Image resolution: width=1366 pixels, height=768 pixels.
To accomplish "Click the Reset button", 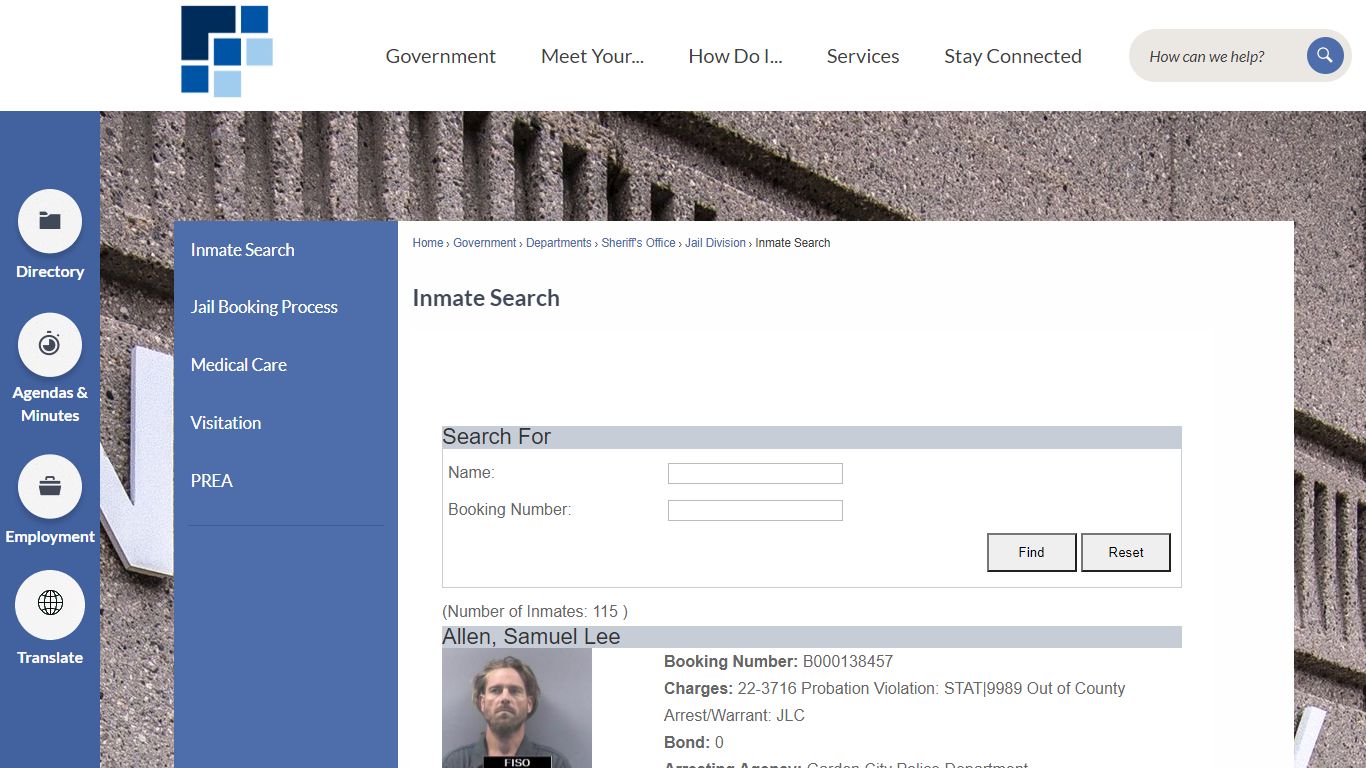I will 1126,552.
